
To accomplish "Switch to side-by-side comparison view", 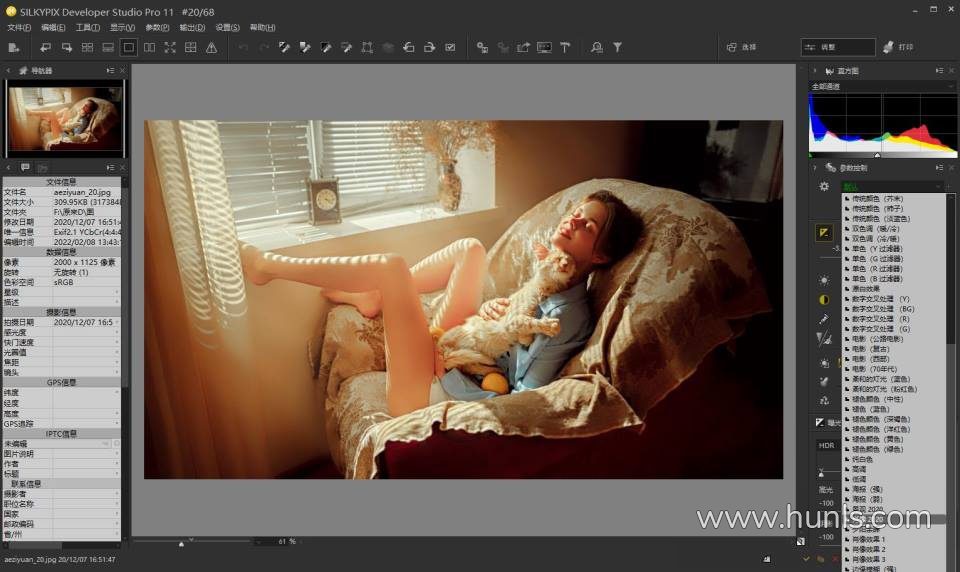I will tap(149, 47).
